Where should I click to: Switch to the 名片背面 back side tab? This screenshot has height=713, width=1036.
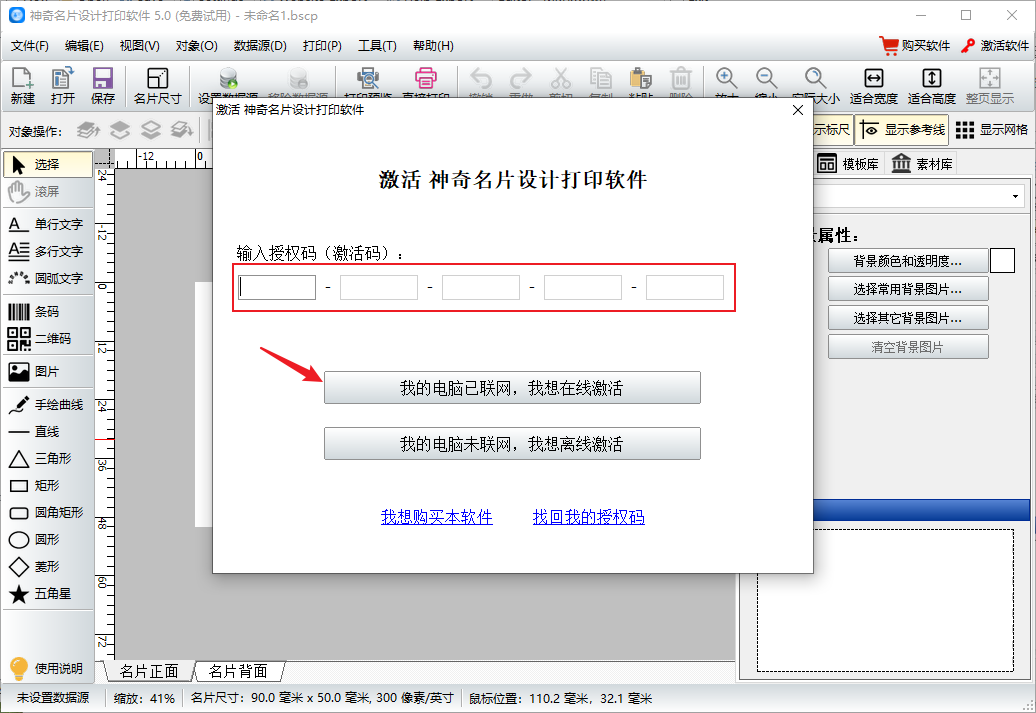(x=239, y=671)
